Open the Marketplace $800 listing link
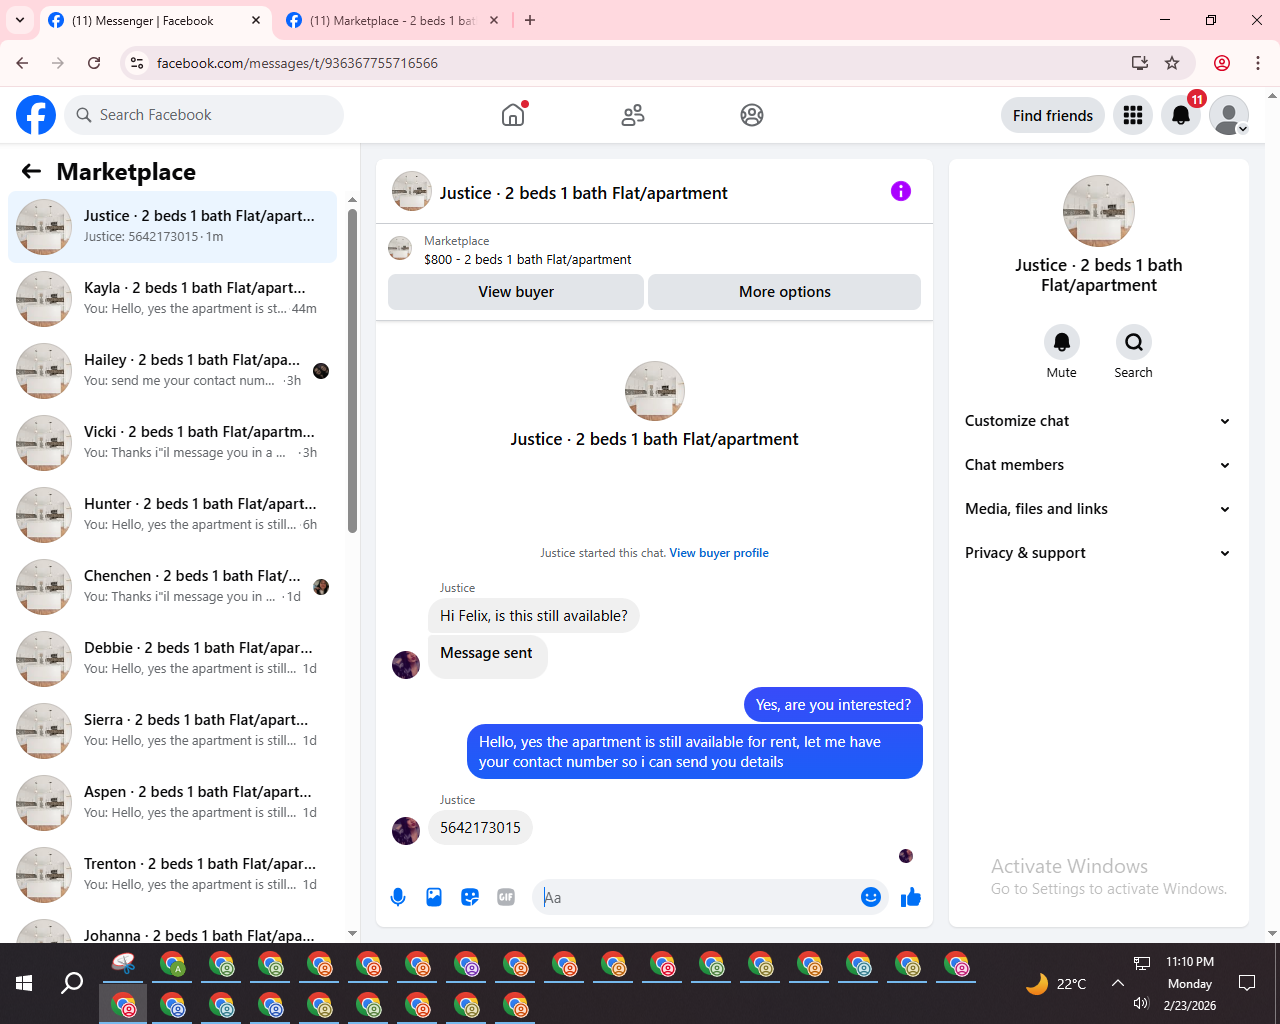 (x=528, y=259)
